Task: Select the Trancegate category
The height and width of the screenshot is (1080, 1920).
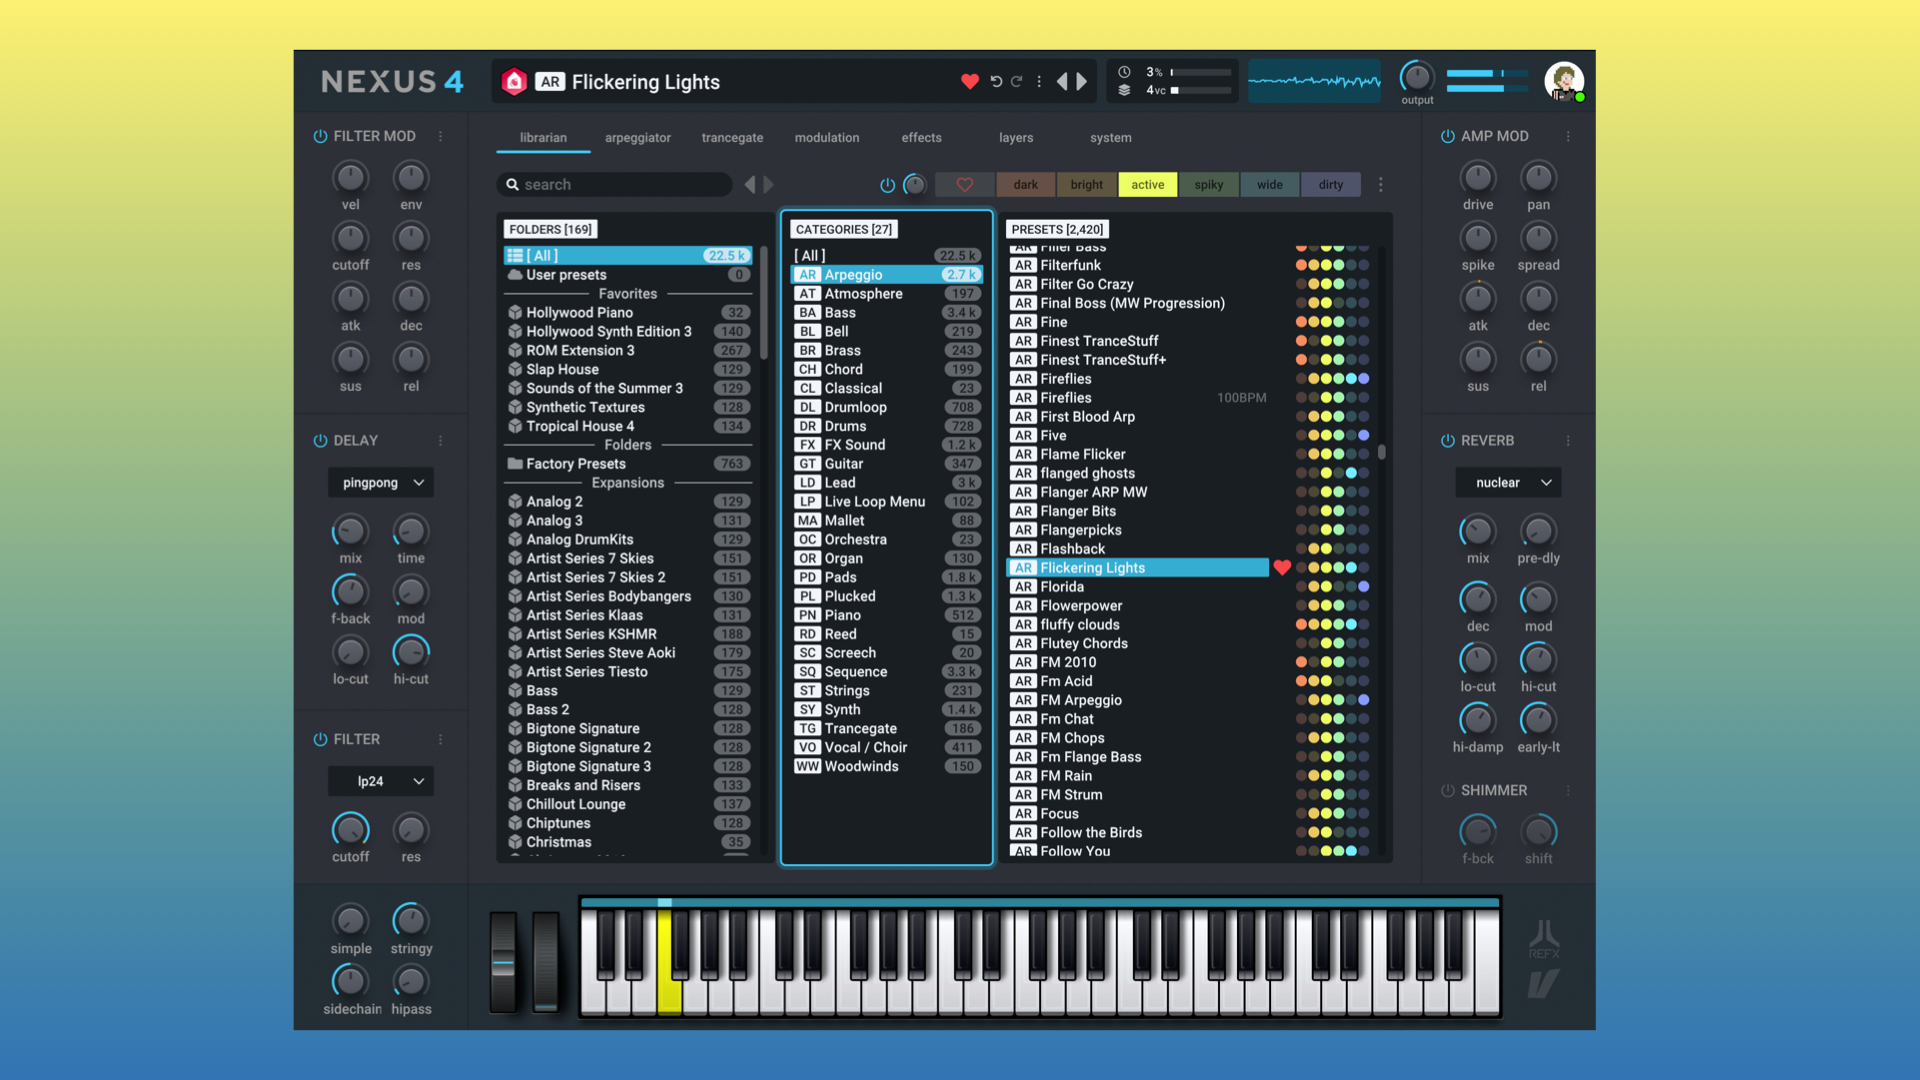Action: click(x=886, y=729)
